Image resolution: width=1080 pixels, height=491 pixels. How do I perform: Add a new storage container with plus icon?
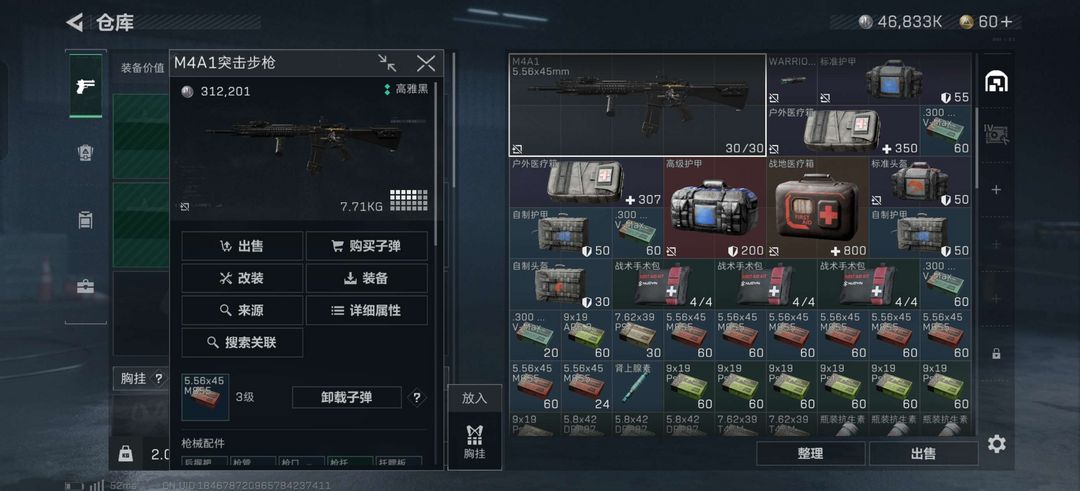pos(996,189)
